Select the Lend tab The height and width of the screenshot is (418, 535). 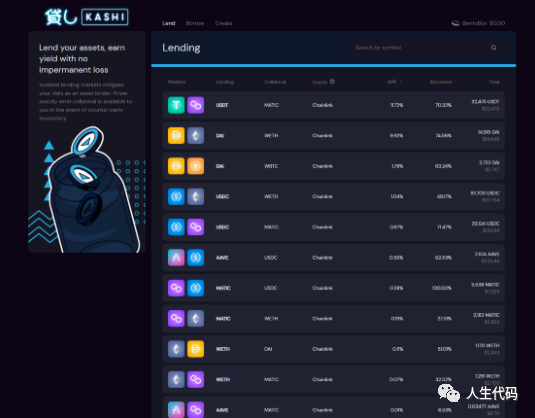point(169,23)
